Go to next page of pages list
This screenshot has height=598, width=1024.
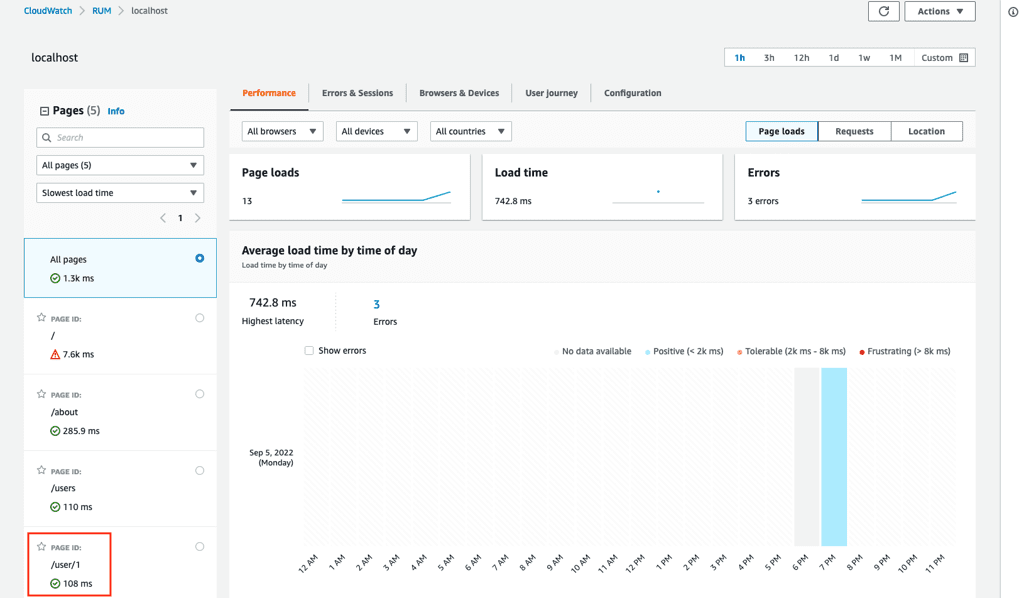198,218
